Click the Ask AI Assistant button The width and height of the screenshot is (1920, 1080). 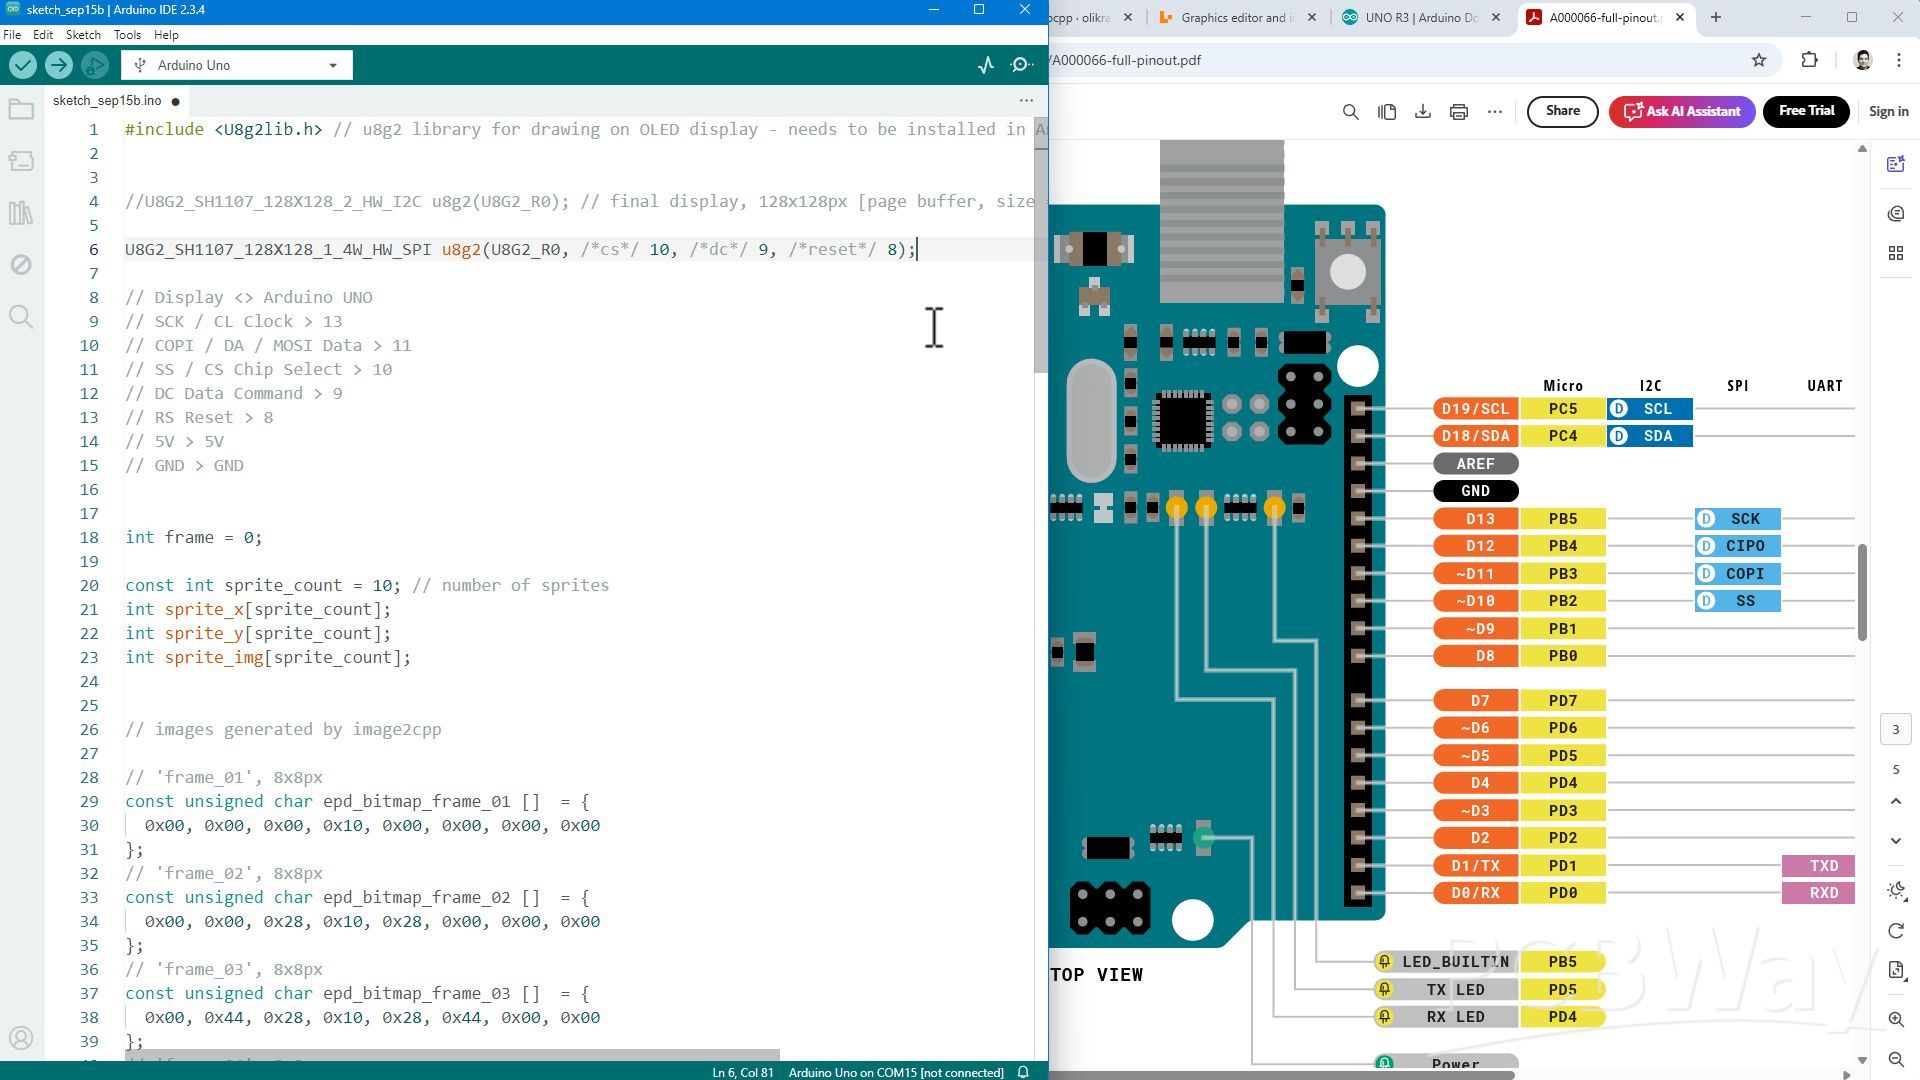click(1681, 111)
